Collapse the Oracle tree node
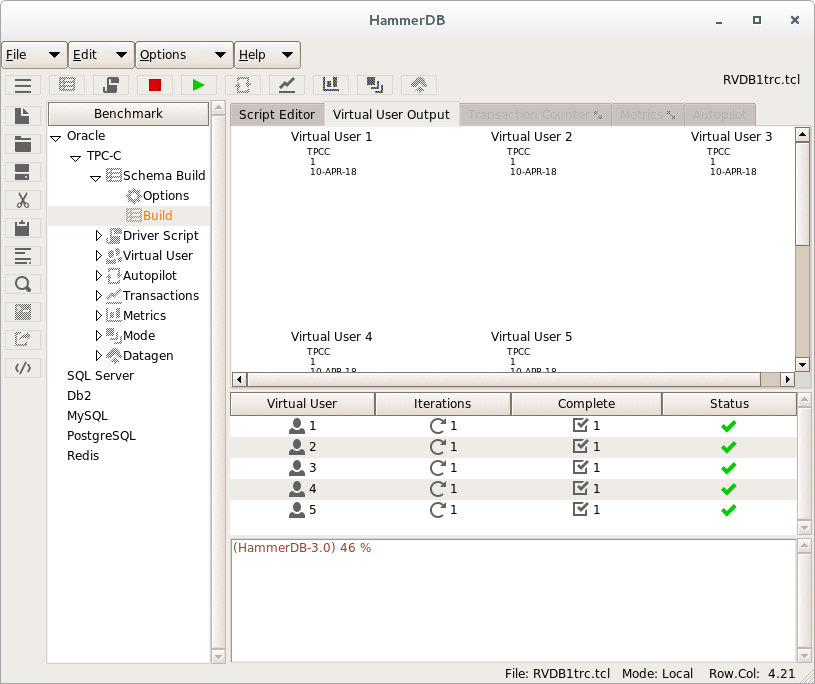This screenshot has height=684, width=815. [56, 138]
